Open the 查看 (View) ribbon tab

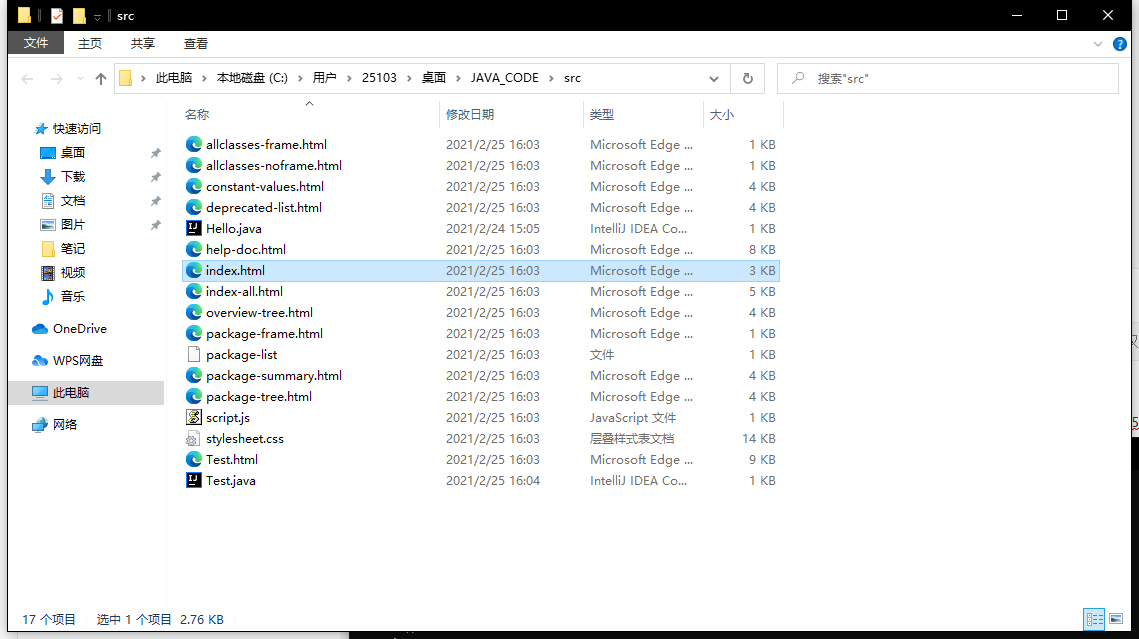tap(196, 44)
